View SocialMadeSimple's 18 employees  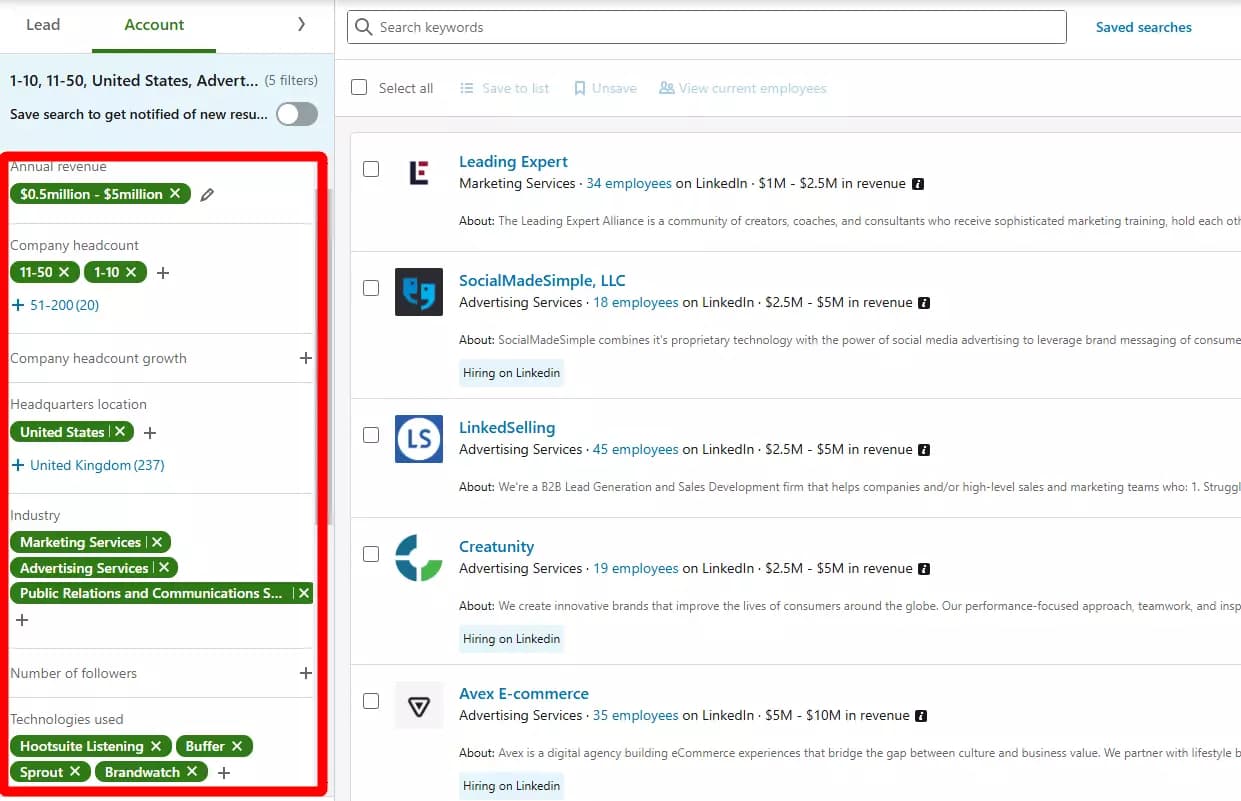tap(636, 303)
